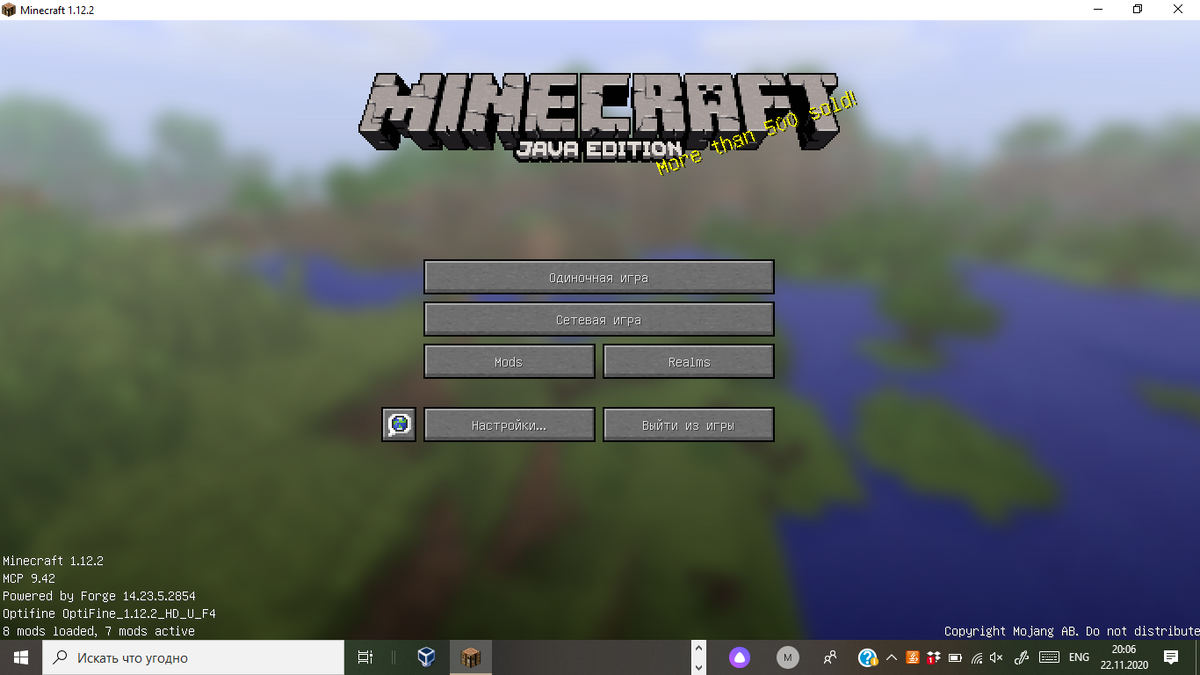This screenshot has width=1200, height=675.
Task: Click the Minecraft window title icon
Action: coord(10,9)
